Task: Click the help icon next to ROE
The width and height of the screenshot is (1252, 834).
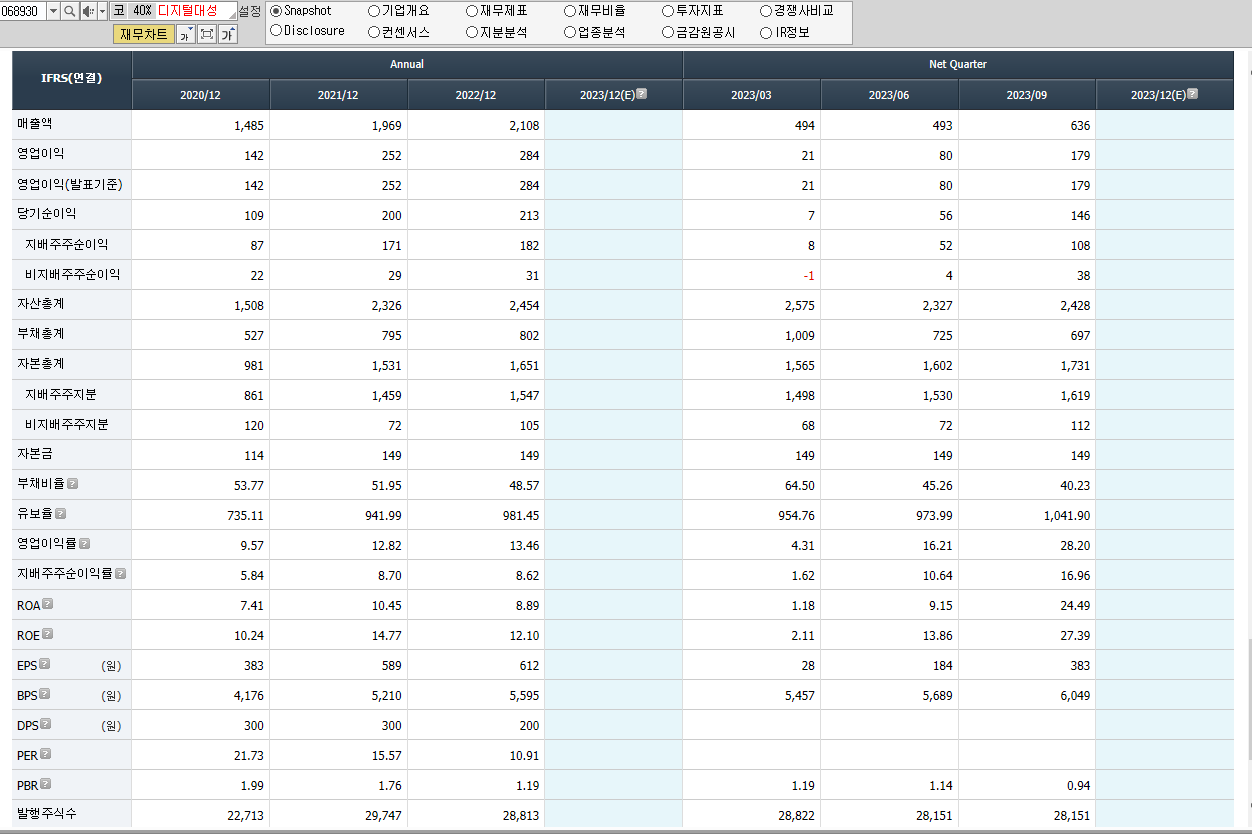Action: pos(47,634)
